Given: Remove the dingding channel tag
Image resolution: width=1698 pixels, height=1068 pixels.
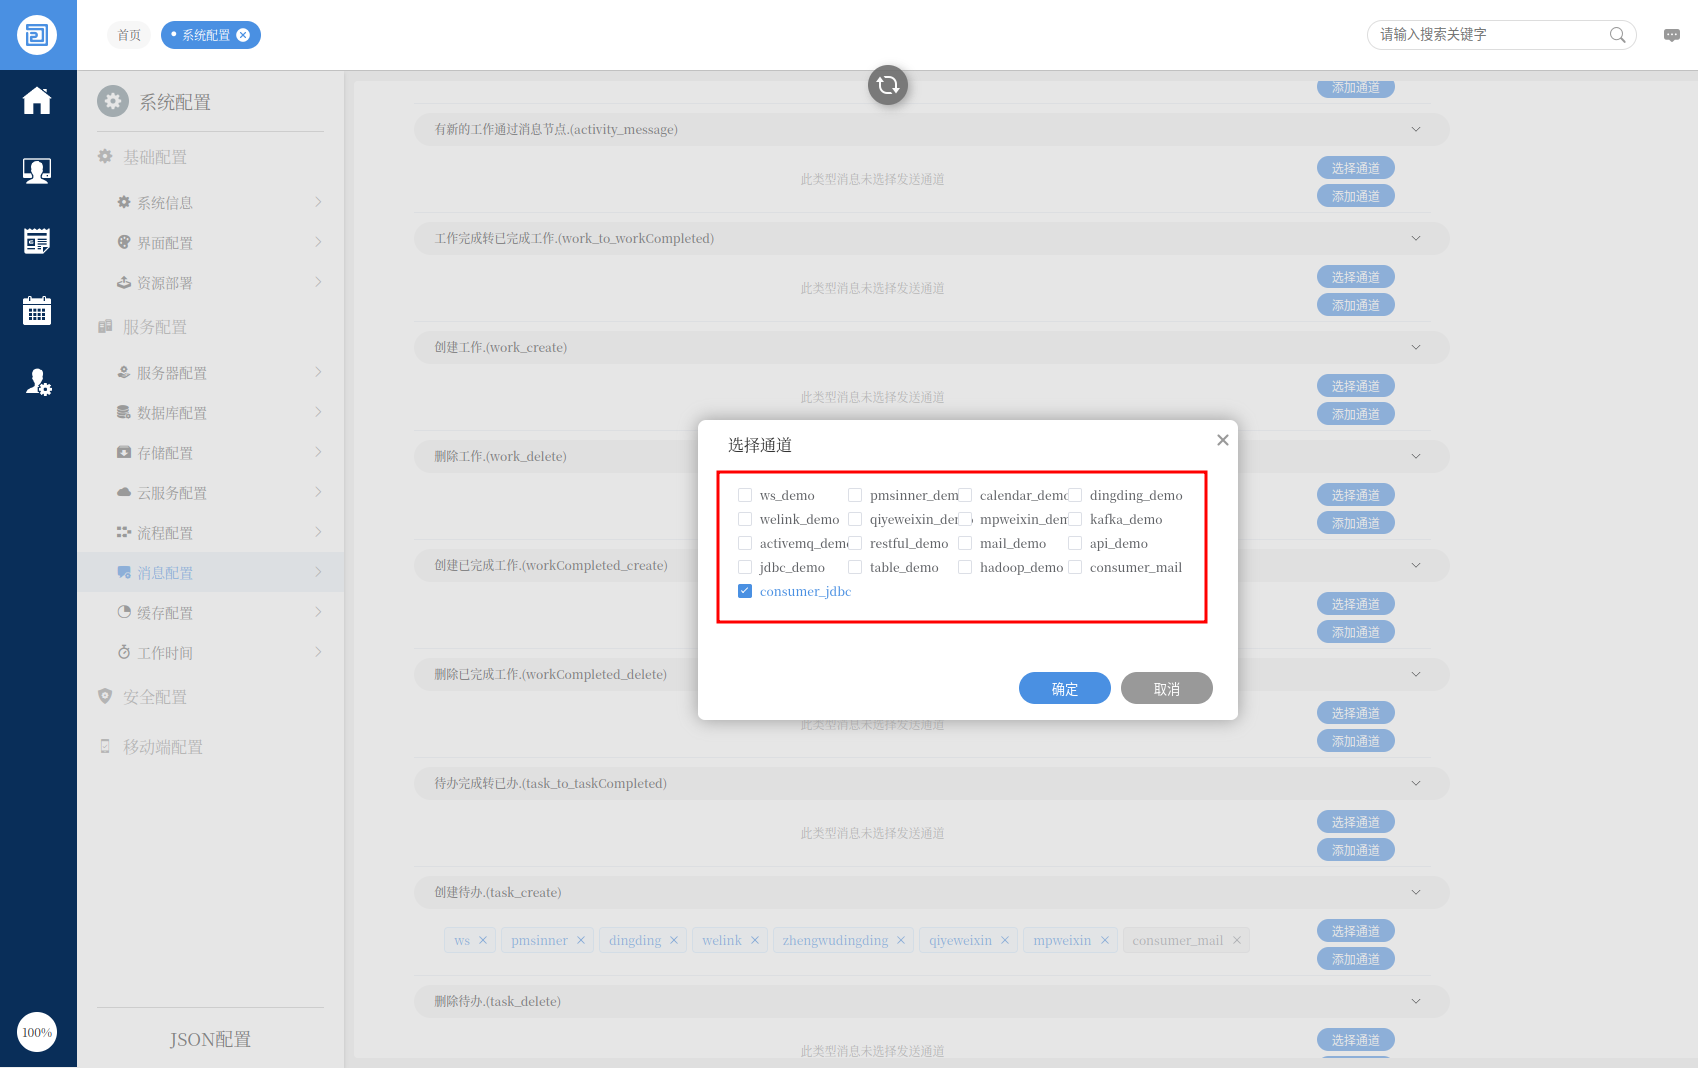Looking at the screenshot, I should pyautogui.click(x=674, y=941).
